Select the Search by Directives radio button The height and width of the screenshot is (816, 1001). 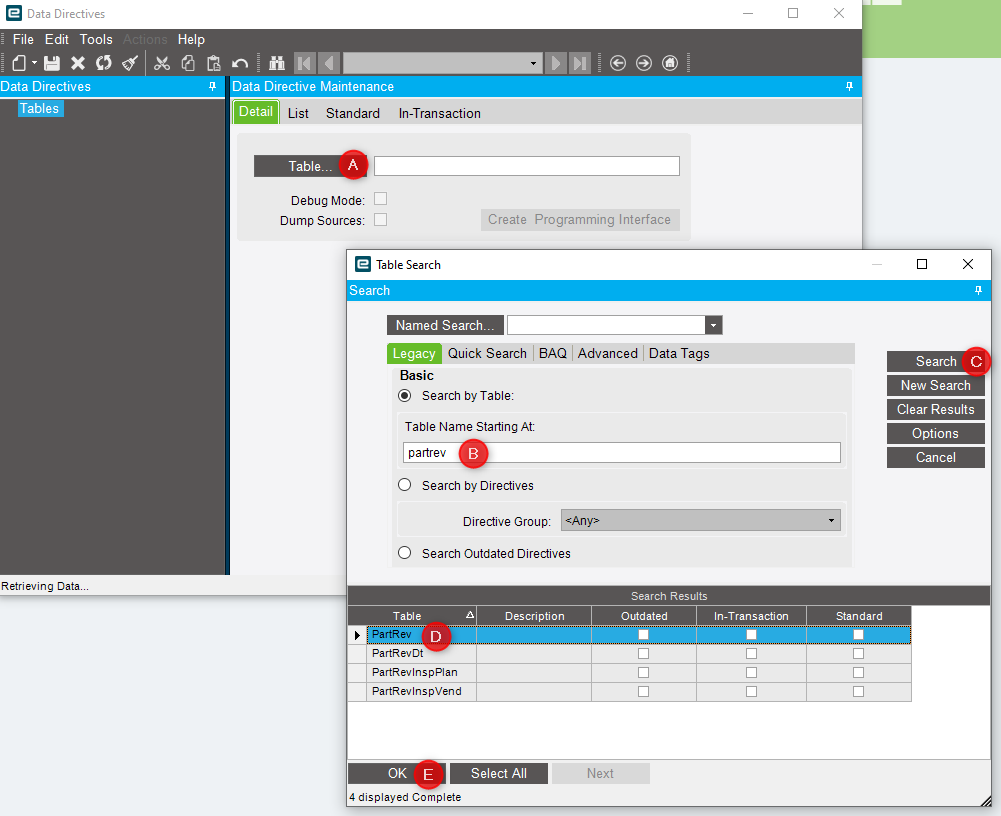404,484
